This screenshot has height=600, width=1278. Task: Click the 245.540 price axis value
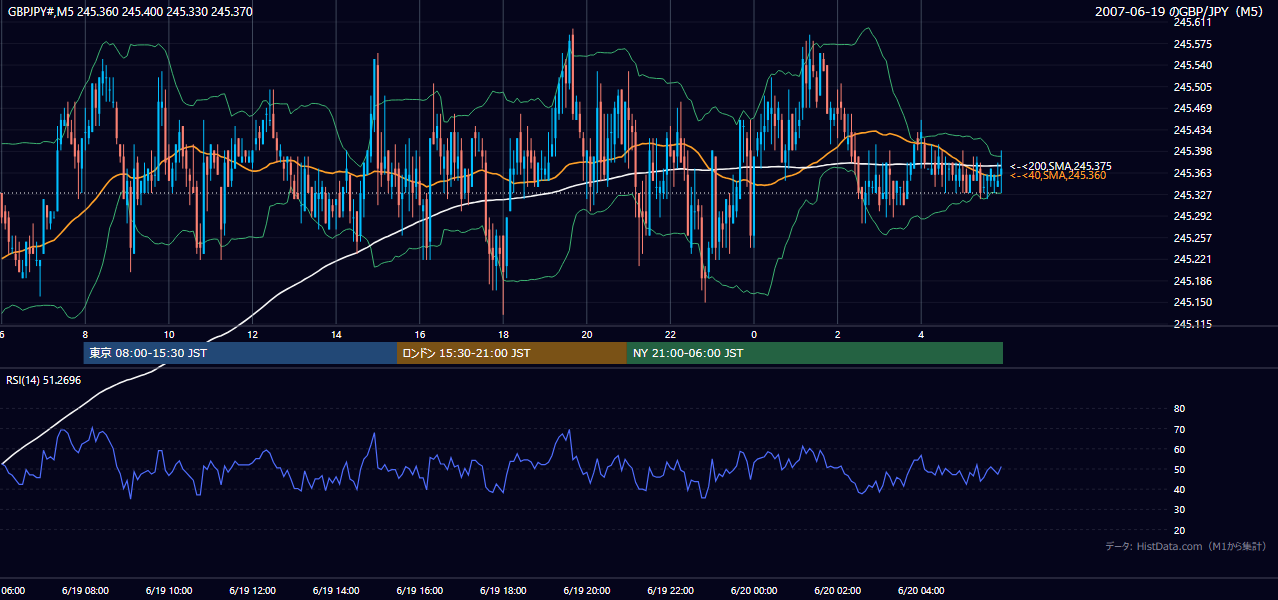click(1192, 65)
